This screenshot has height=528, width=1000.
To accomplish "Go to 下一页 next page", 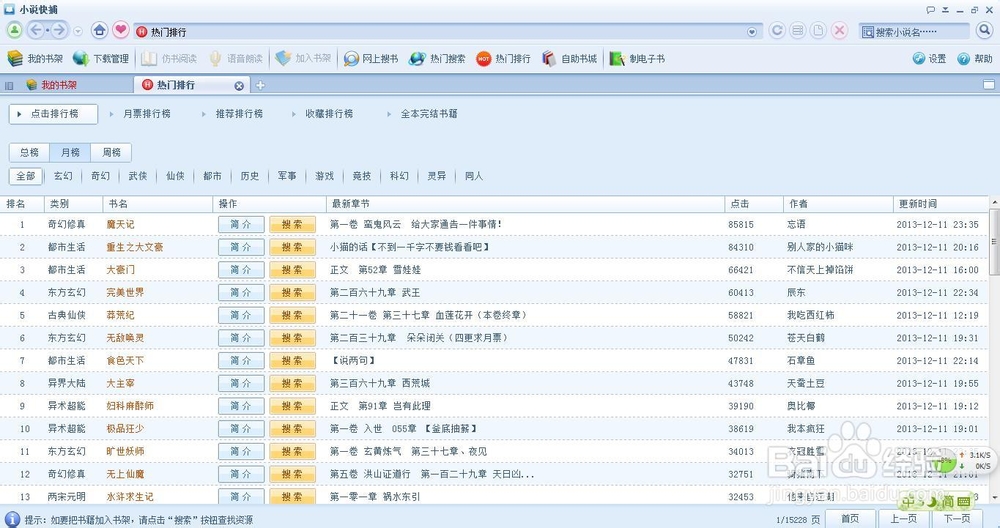I will pyautogui.click(x=957, y=518).
